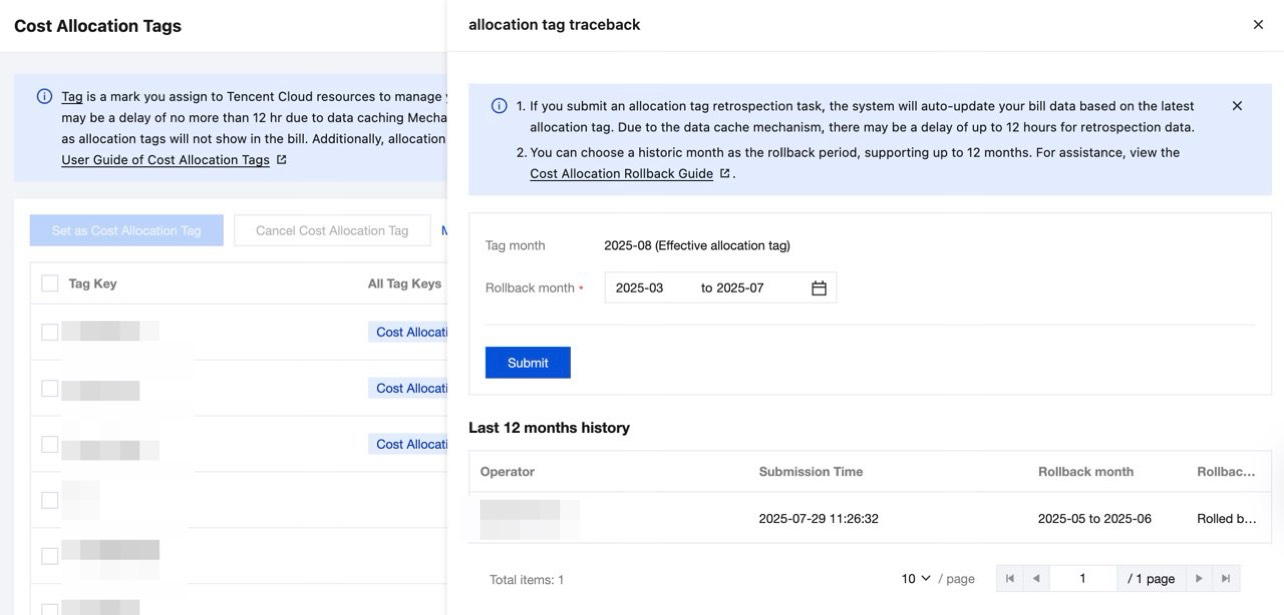
Task: Click the page number input field
Action: pyautogui.click(x=1082, y=579)
